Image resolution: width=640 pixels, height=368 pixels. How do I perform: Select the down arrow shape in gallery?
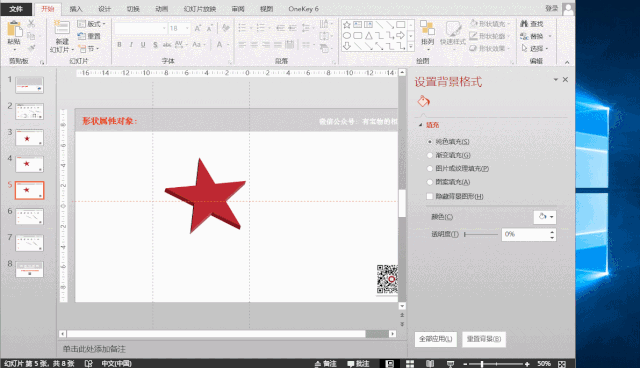pos(347,46)
